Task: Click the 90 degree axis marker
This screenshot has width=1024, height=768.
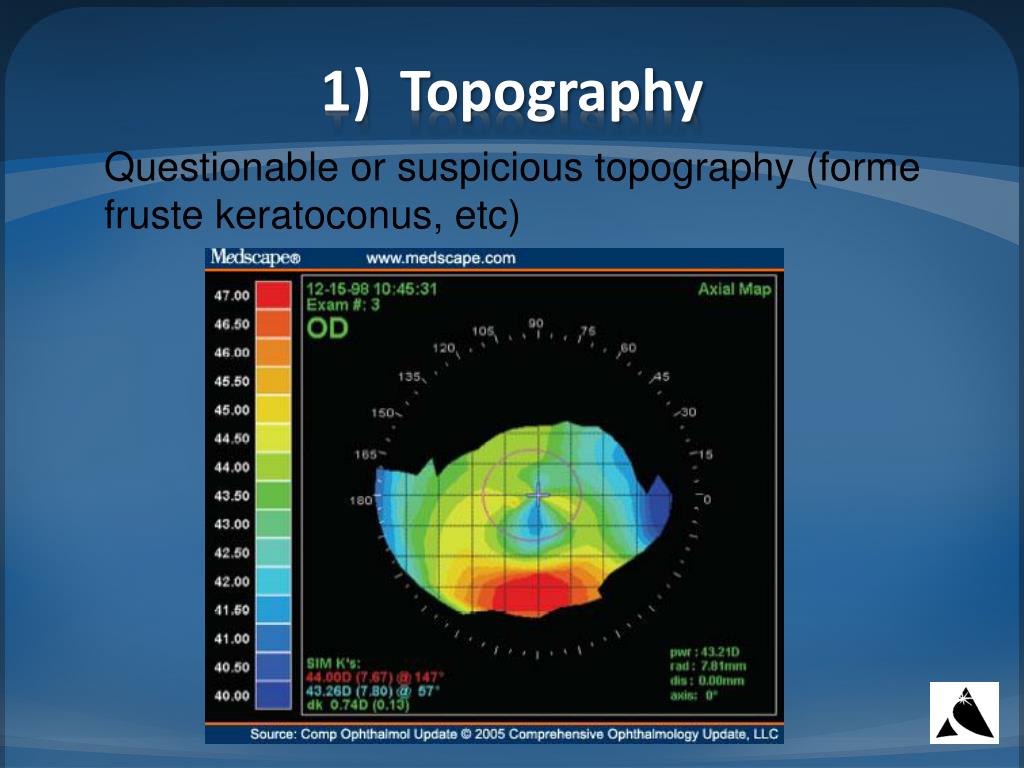Action: [x=536, y=323]
